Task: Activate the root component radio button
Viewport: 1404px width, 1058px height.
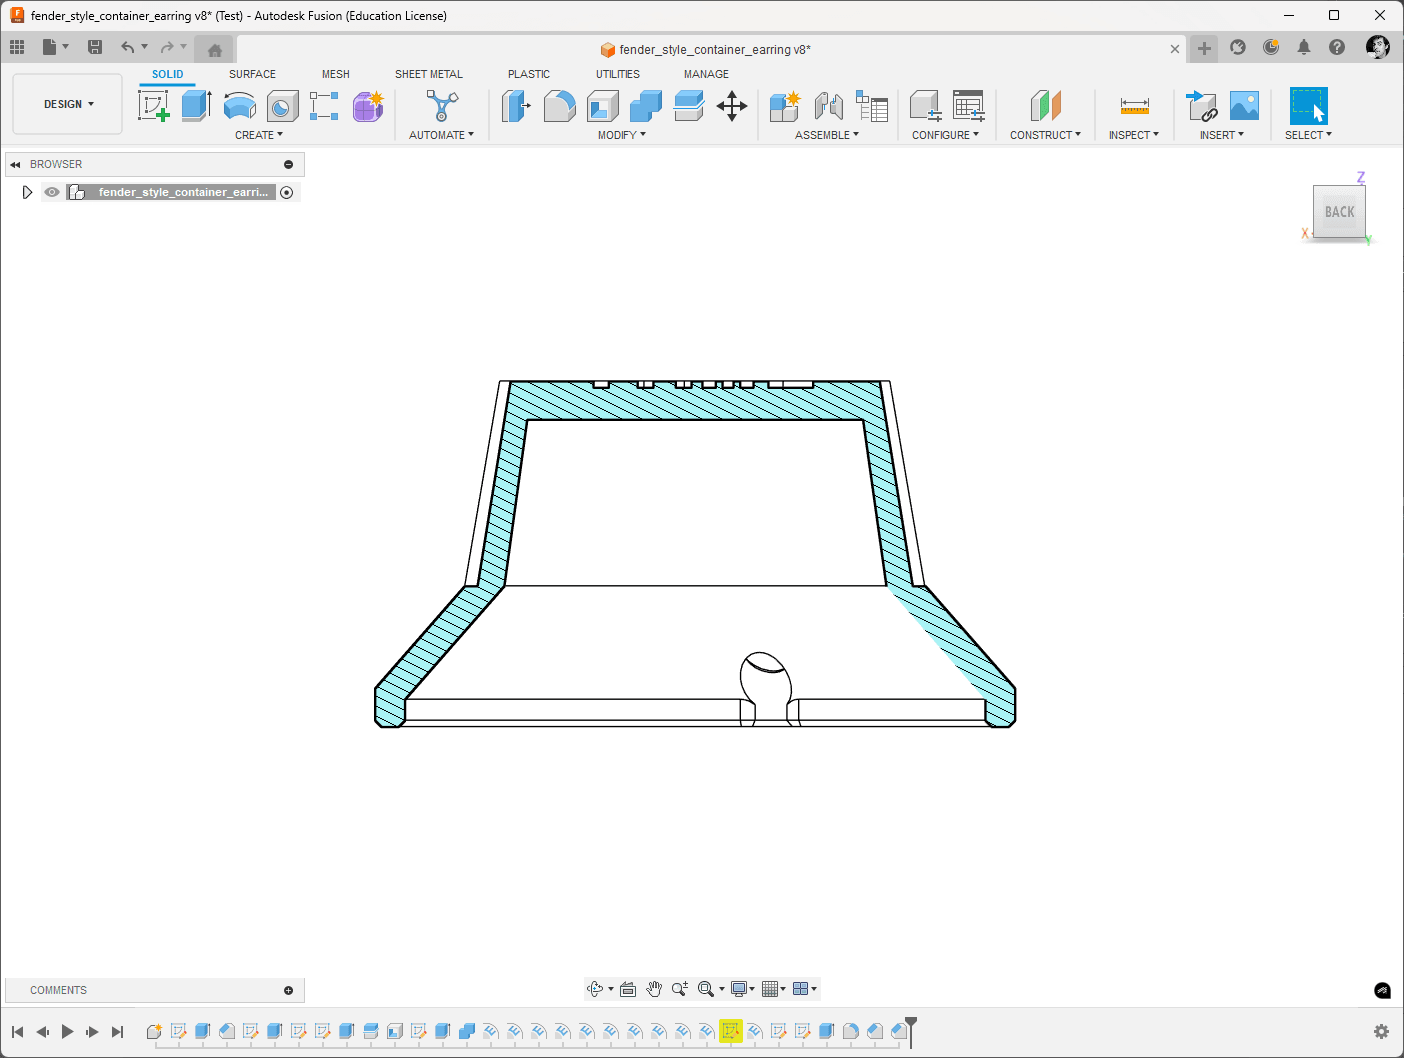Action: point(287,192)
